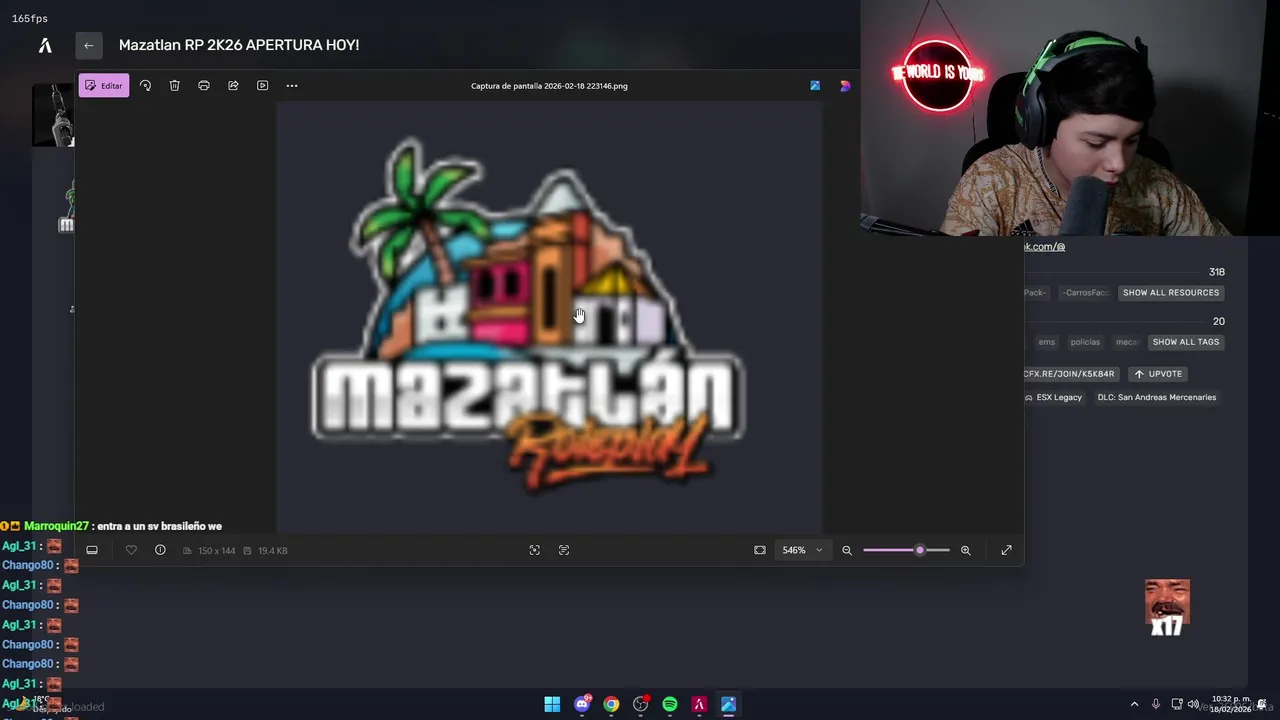Activate the visual search scan icon
The width and height of the screenshot is (1280, 720).
[535, 550]
